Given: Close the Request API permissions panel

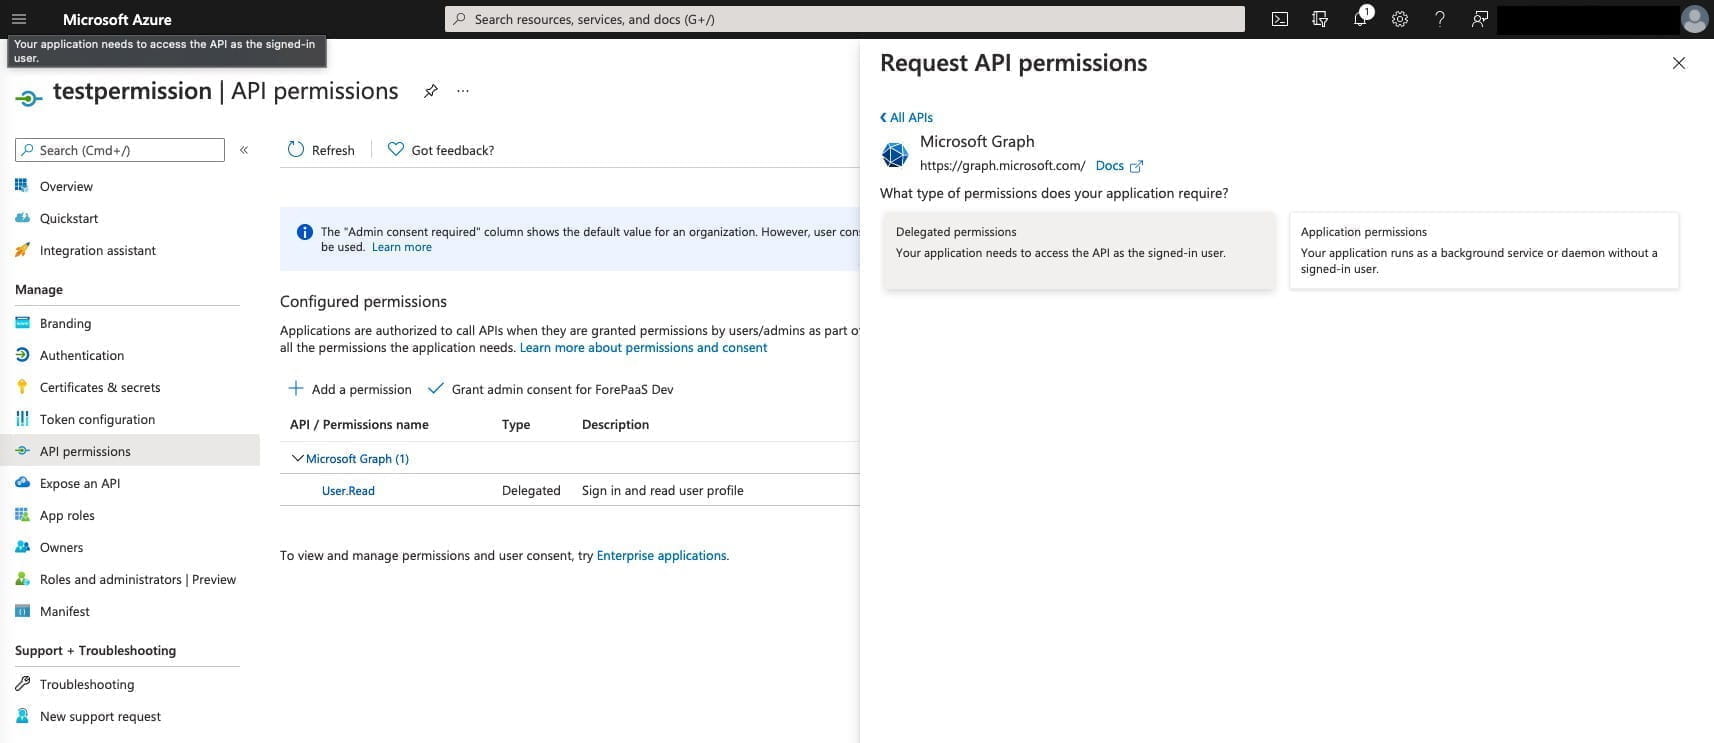Looking at the screenshot, I should (x=1679, y=63).
